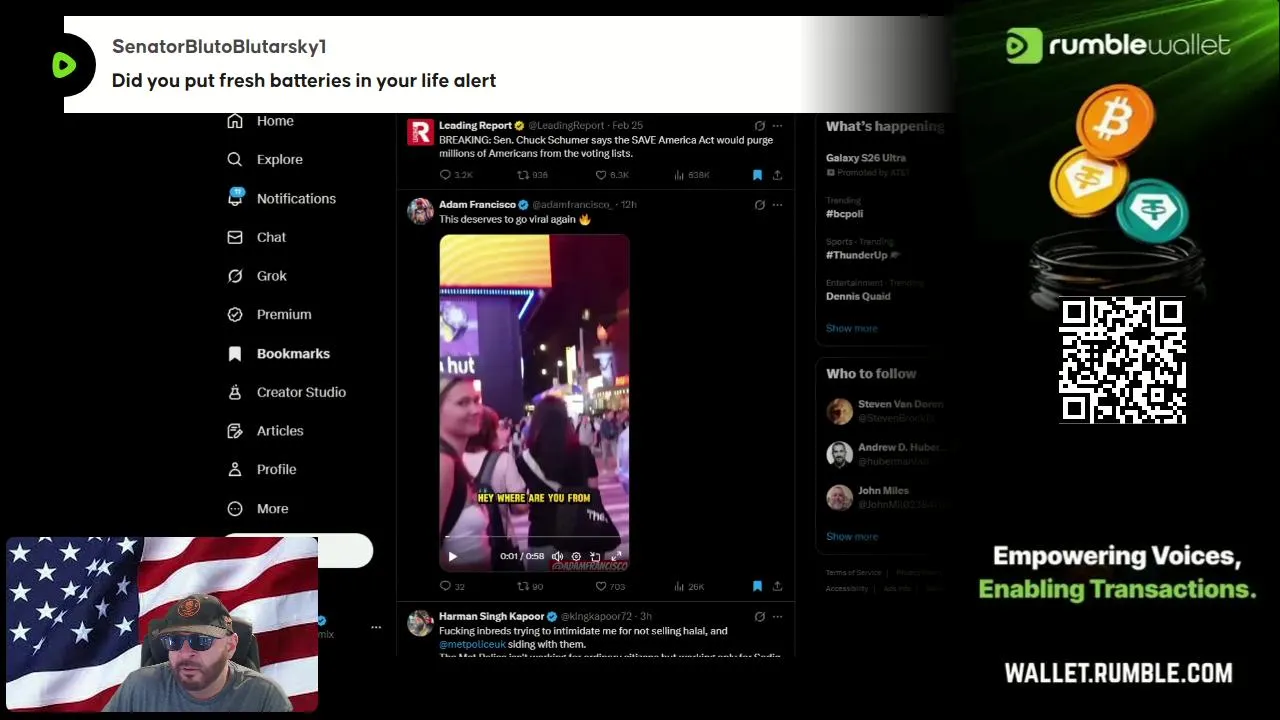
Task: Share the Adam Francisco post
Action: click(777, 586)
